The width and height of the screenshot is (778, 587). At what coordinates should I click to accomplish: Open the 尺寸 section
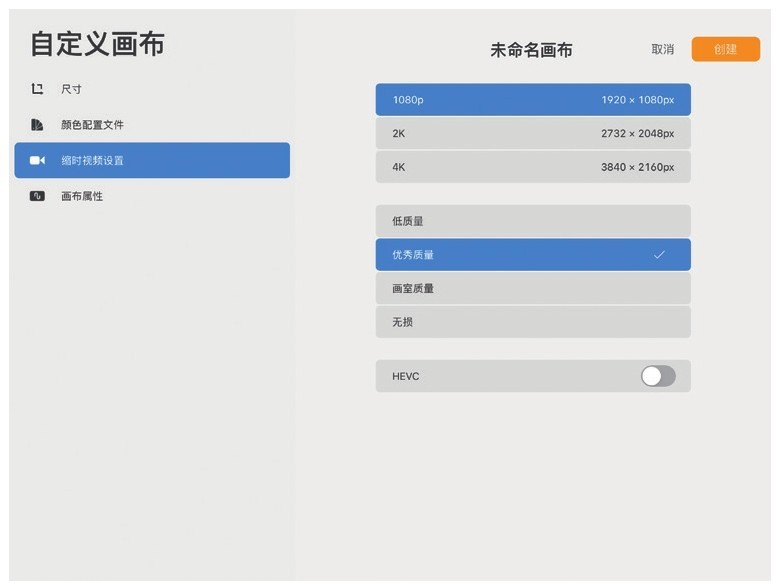point(152,89)
